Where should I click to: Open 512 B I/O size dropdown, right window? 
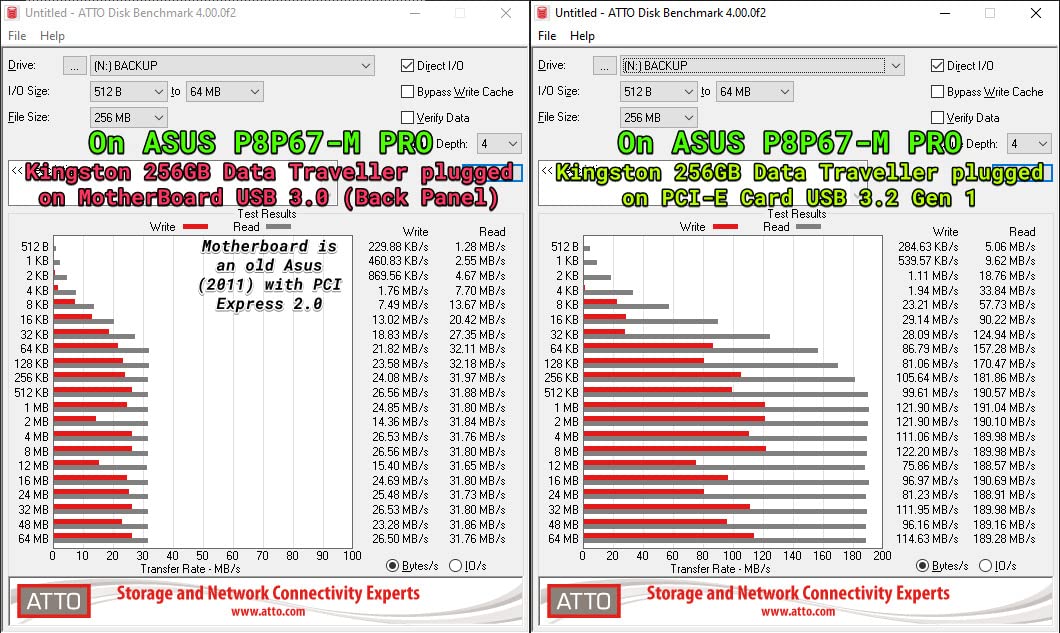click(x=658, y=91)
